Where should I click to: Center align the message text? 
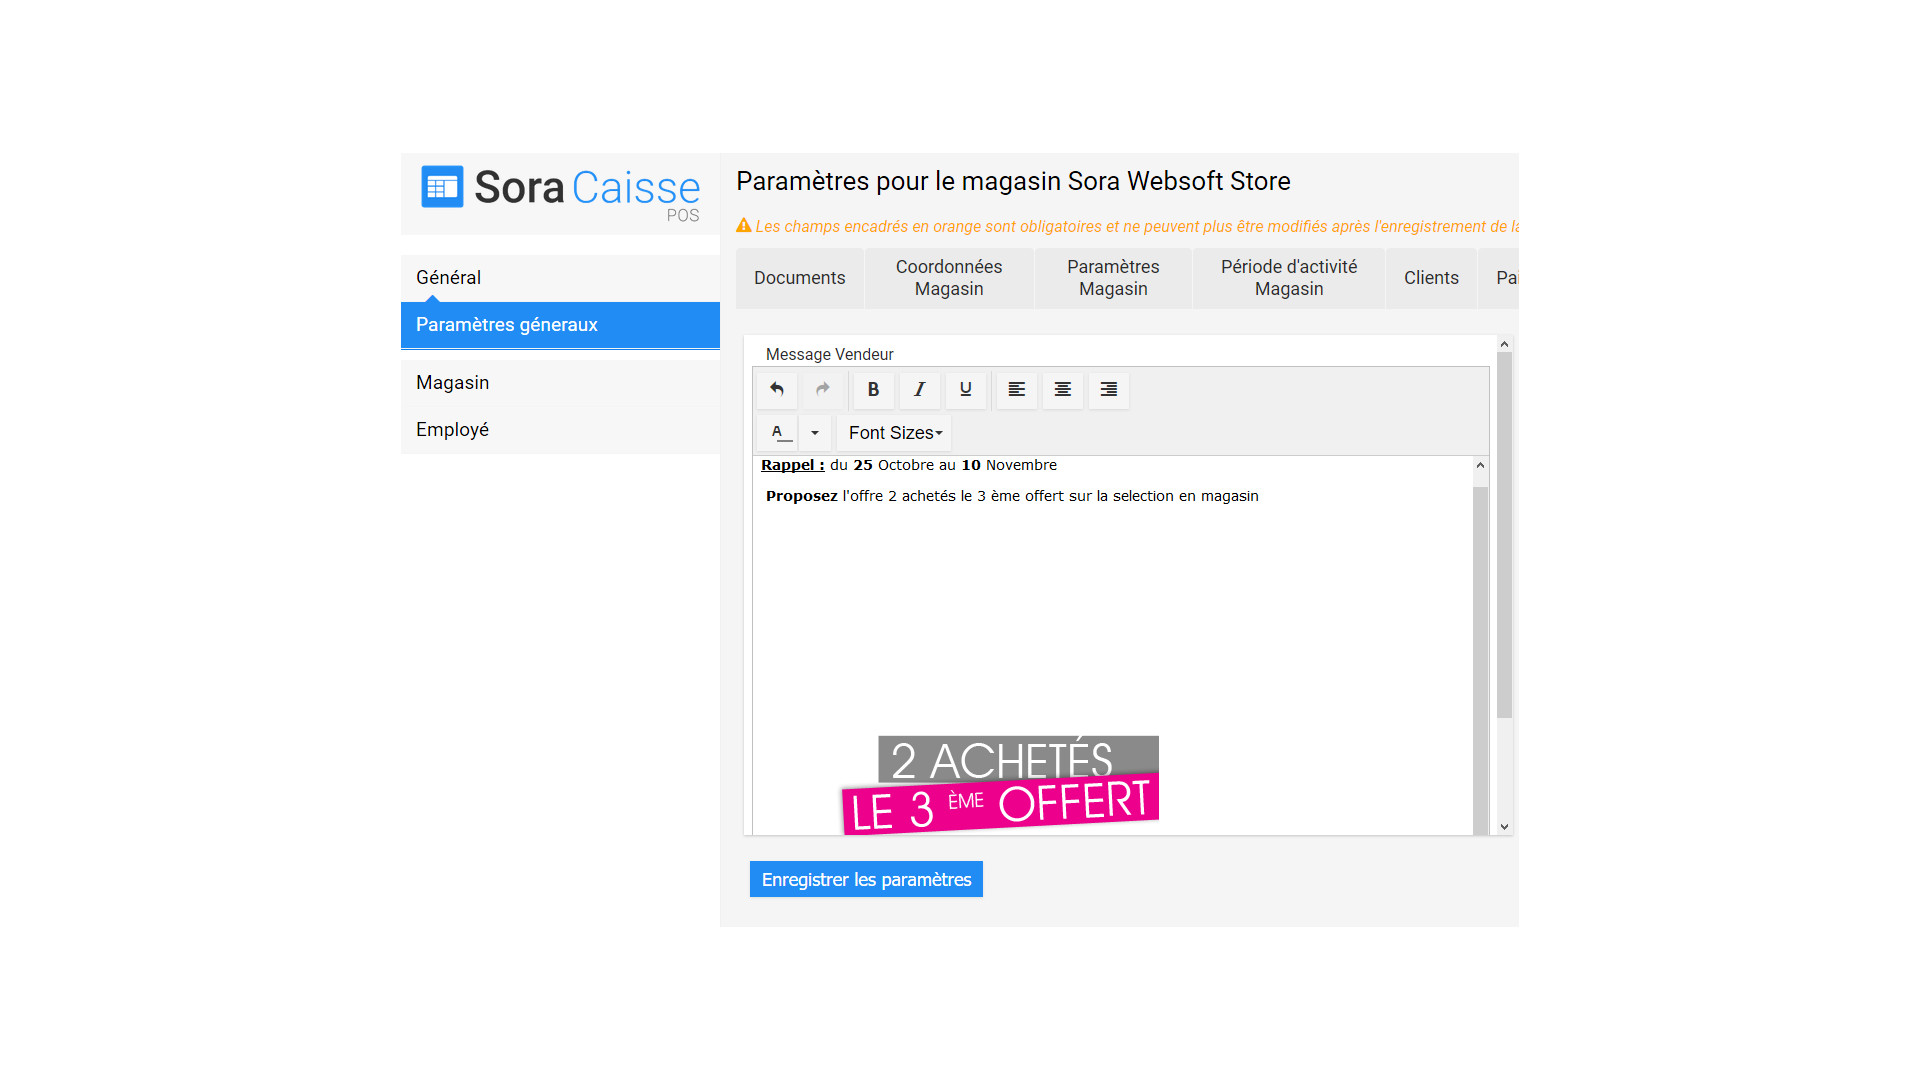[1062, 390]
